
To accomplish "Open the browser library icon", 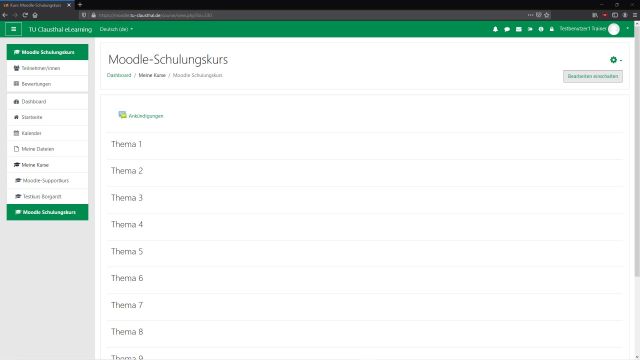I will tap(595, 15).
